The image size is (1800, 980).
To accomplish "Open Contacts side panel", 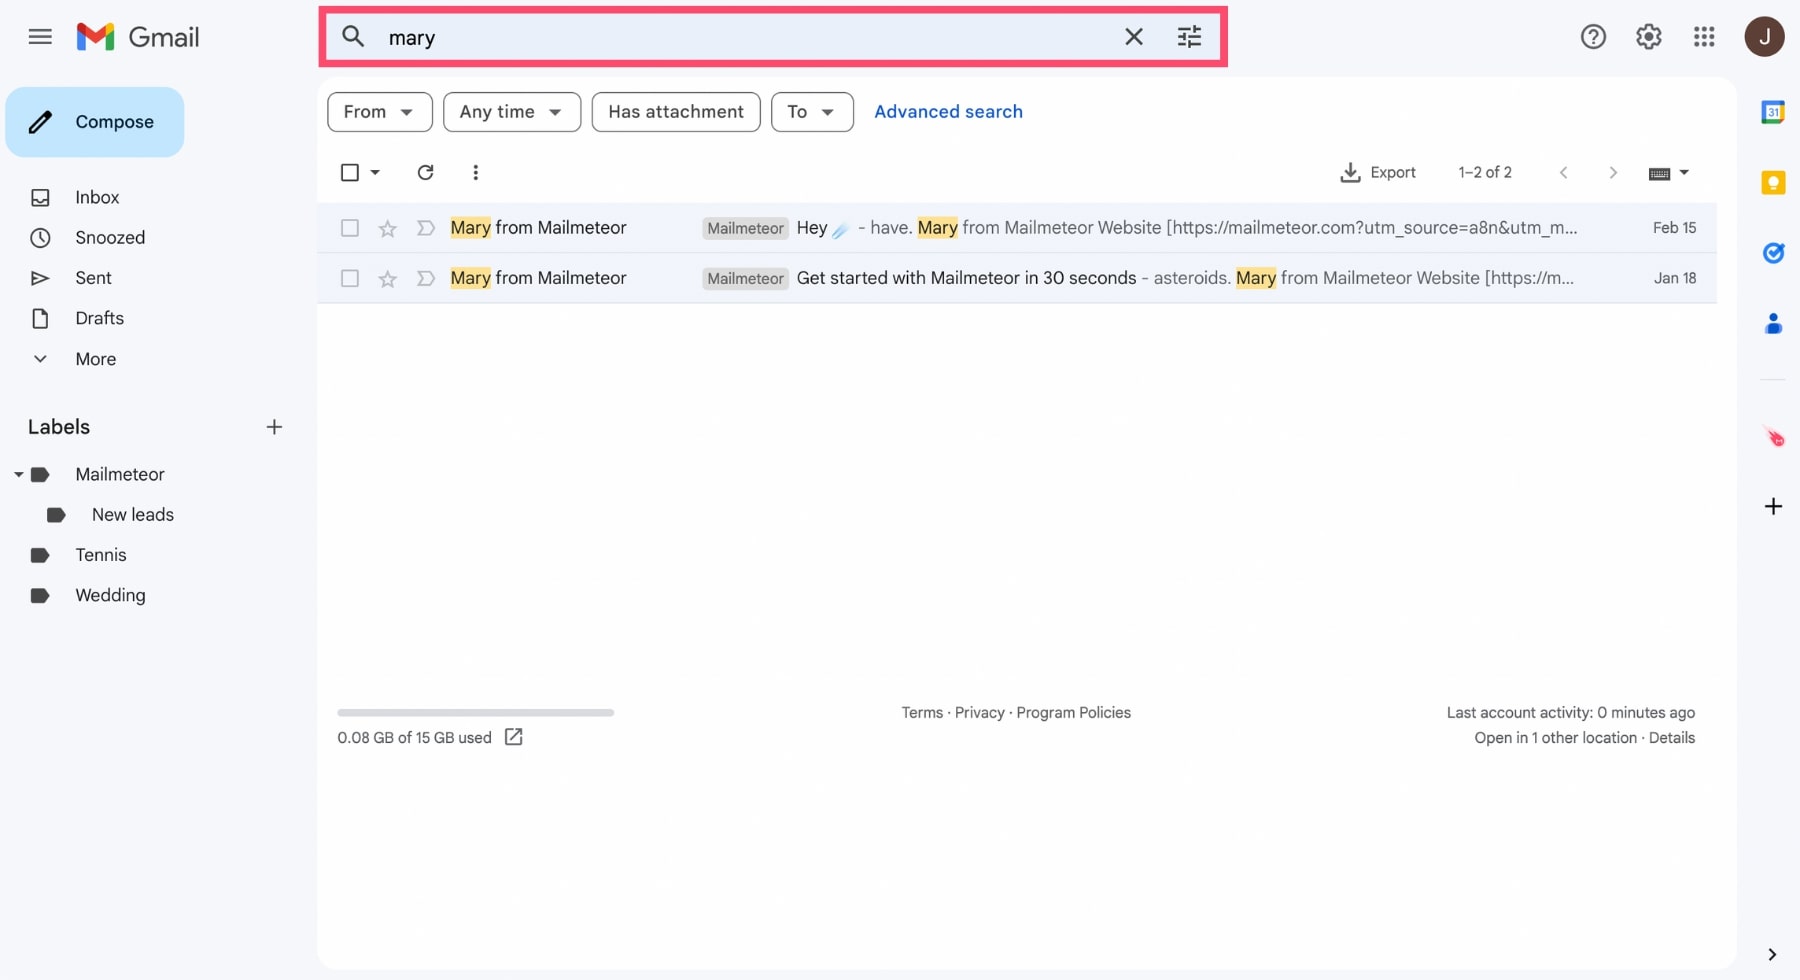I will click(x=1773, y=324).
